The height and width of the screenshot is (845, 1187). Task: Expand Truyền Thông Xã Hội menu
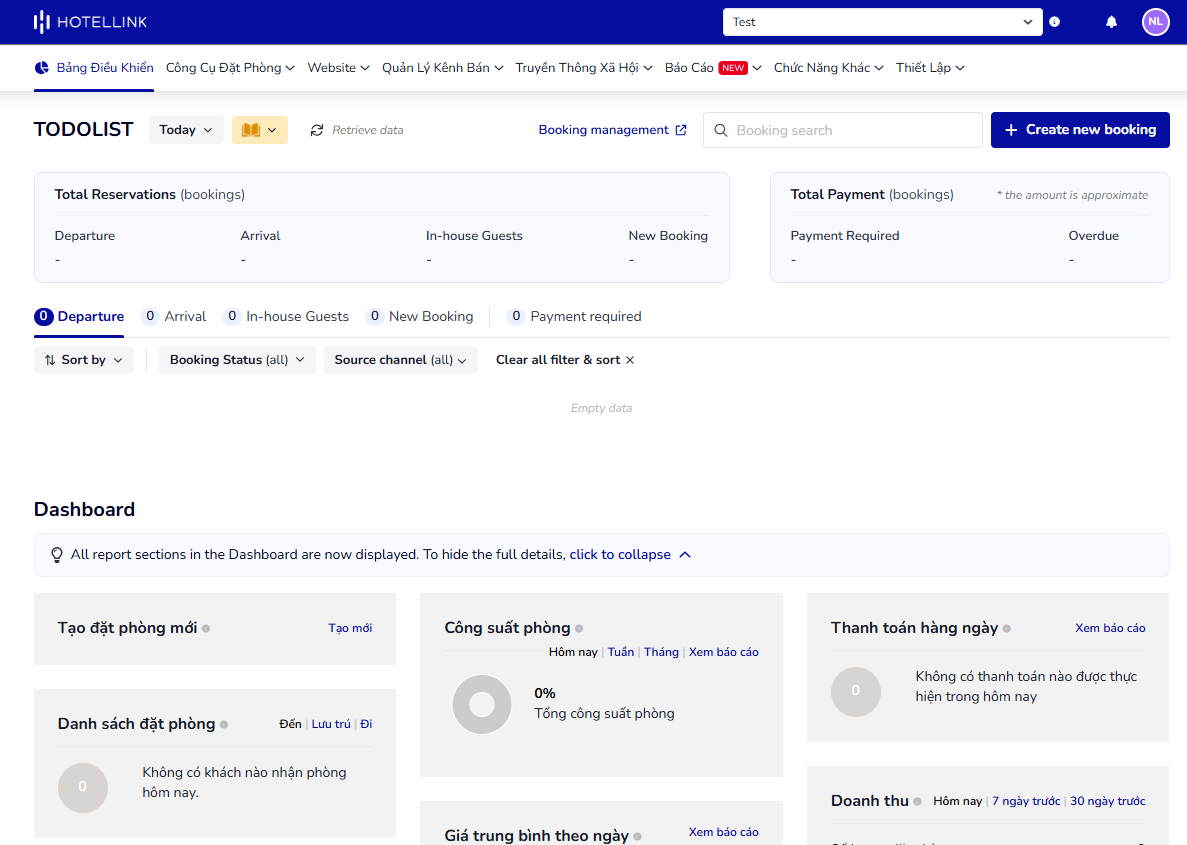[584, 67]
